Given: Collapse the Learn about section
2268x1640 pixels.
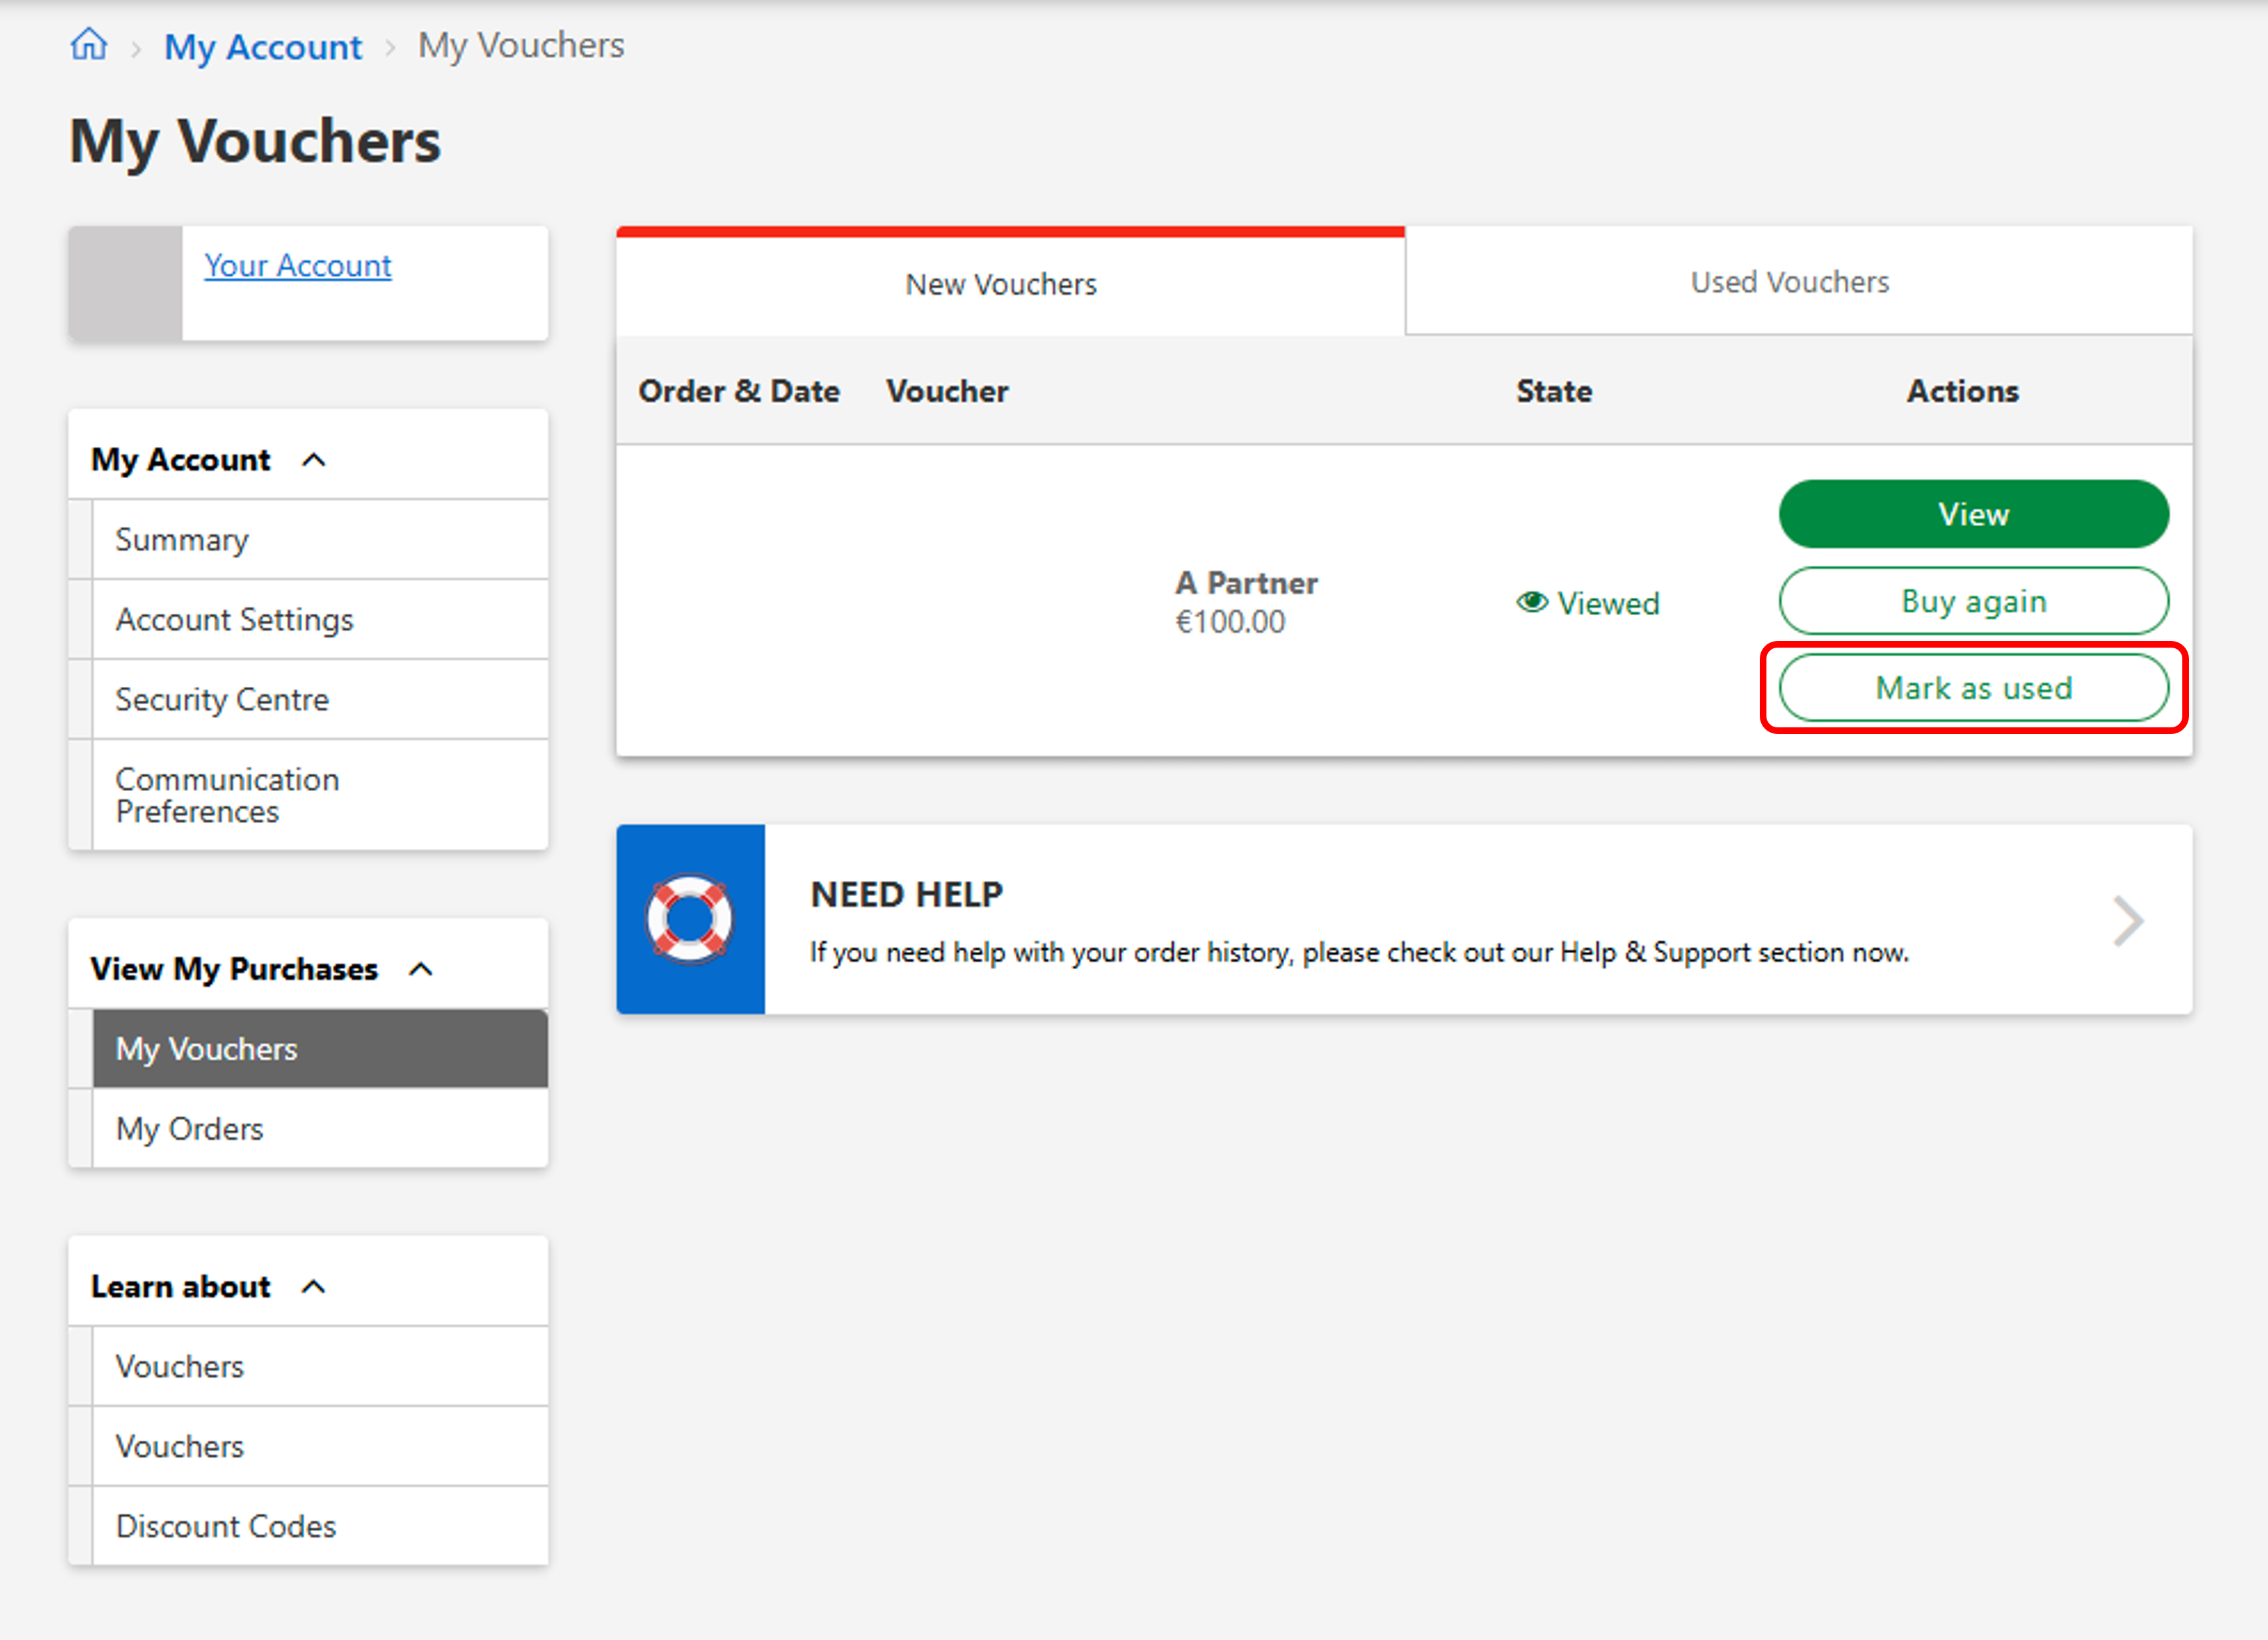Looking at the screenshot, I should [x=314, y=1286].
